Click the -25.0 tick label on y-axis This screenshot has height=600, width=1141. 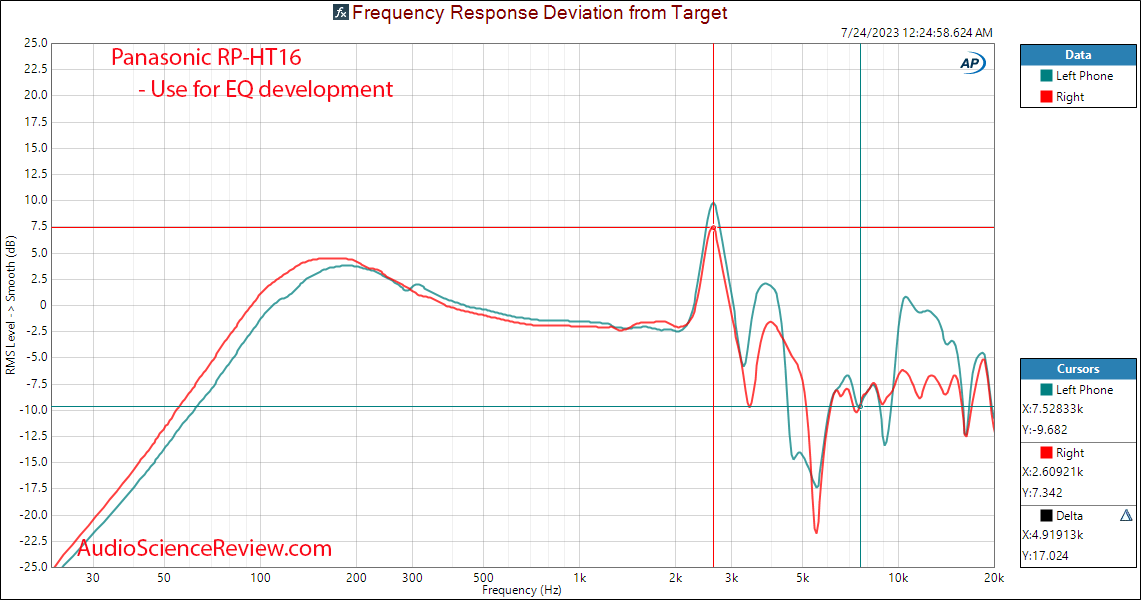(x=33, y=567)
